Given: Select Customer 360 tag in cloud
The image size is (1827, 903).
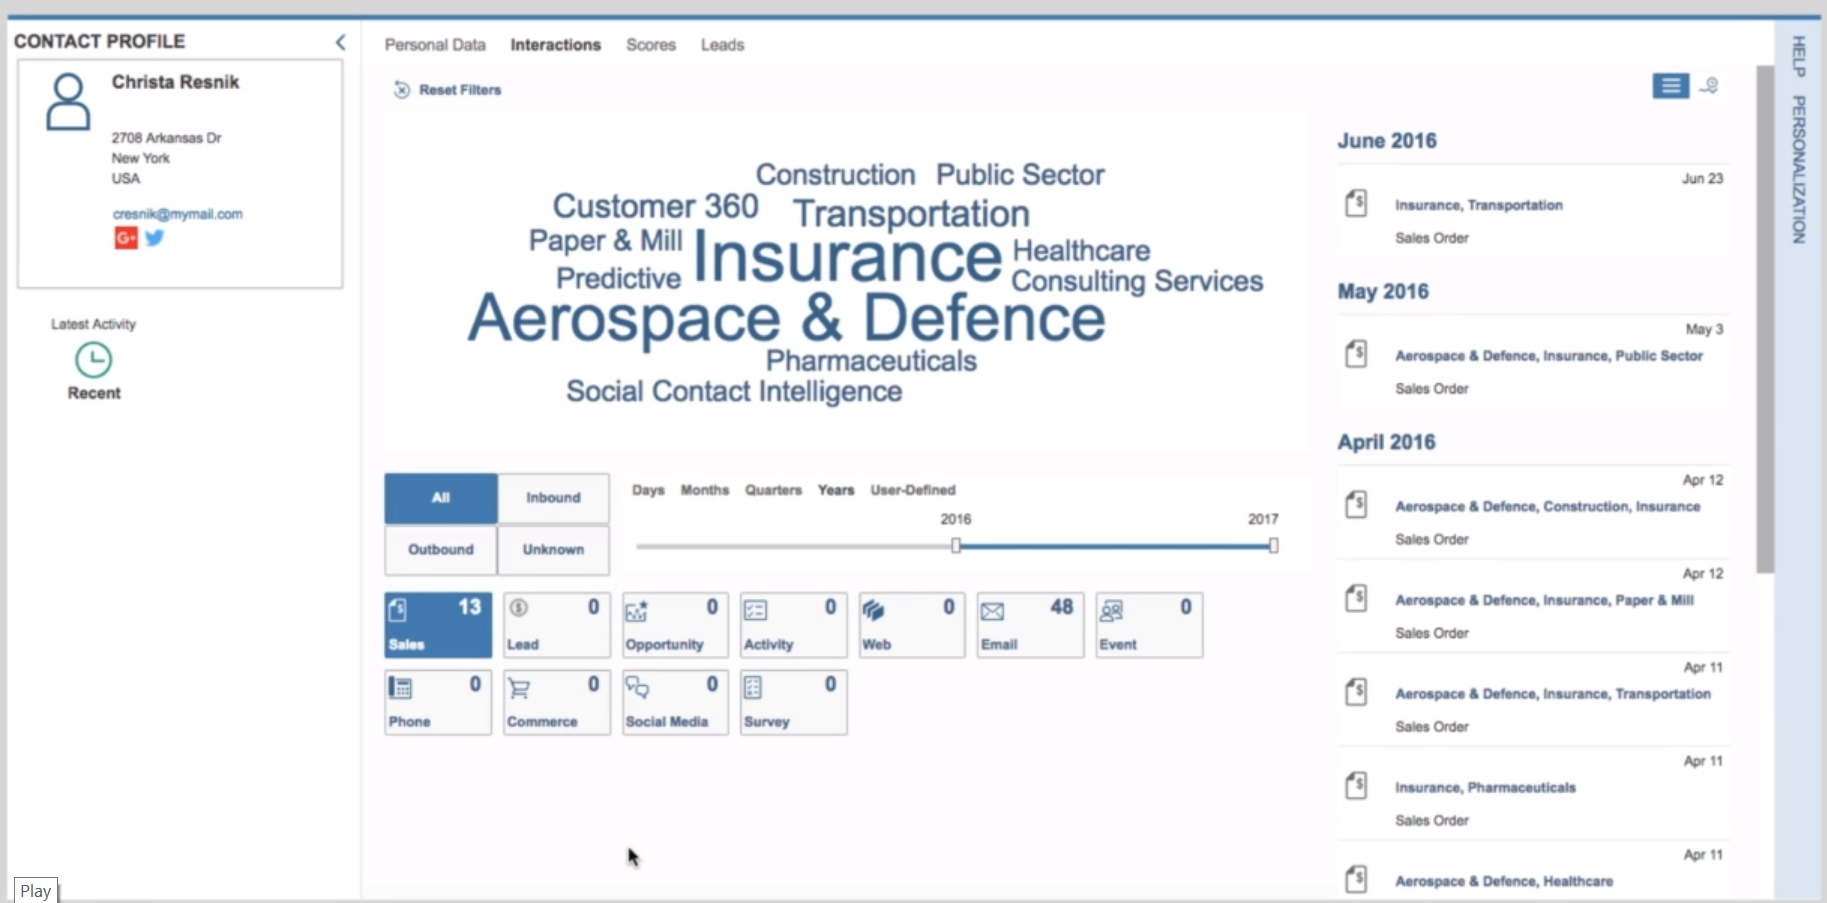Looking at the screenshot, I should [x=655, y=206].
